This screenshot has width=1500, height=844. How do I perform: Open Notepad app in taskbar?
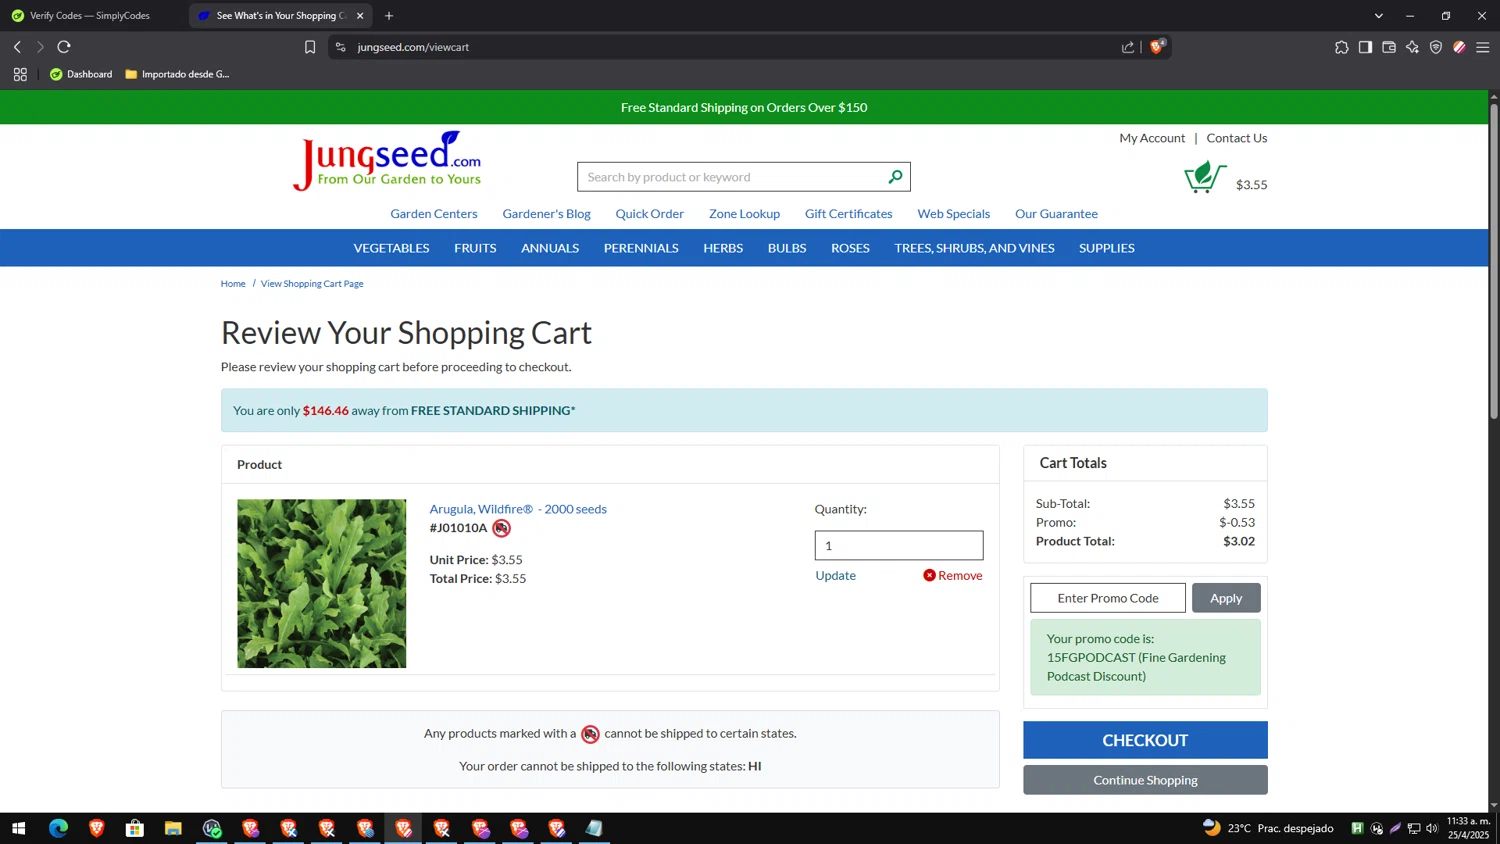pos(594,828)
